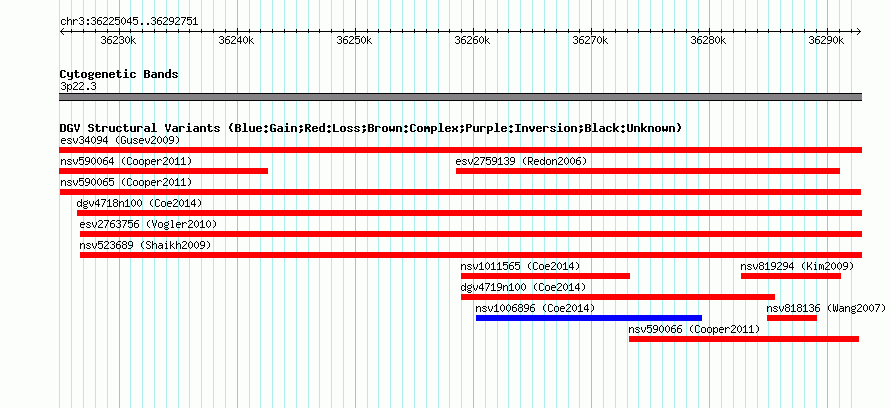Screen dimensions: 890x408
Task: Click the 36270k ruler tick label
Action: tap(590, 40)
